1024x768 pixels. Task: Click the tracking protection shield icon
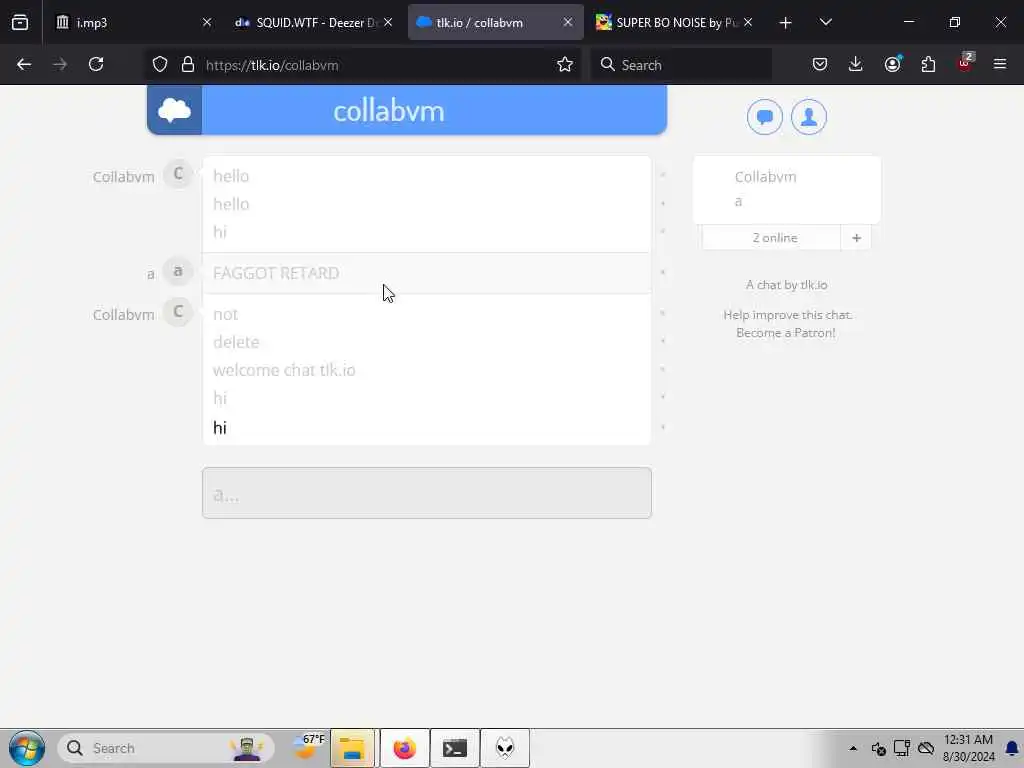point(160,64)
